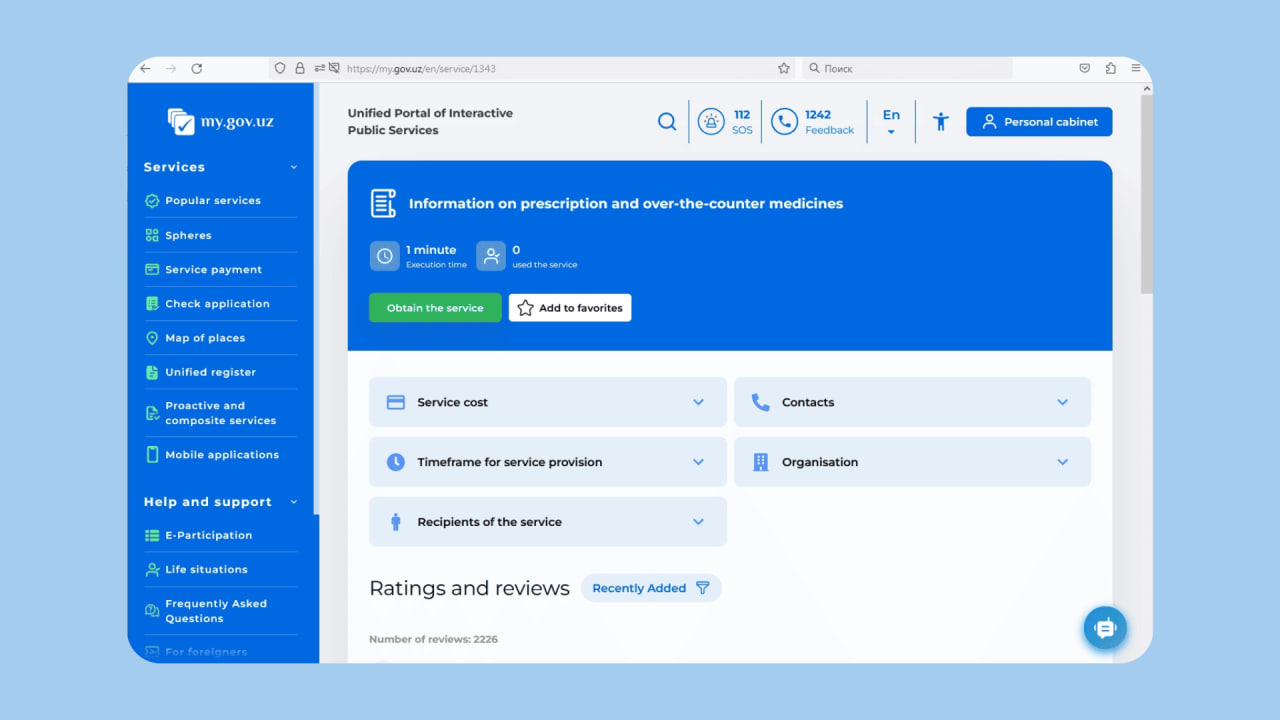Open the chat assistant bubble icon
The image size is (1280, 720).
click(x=1105, y=628)
